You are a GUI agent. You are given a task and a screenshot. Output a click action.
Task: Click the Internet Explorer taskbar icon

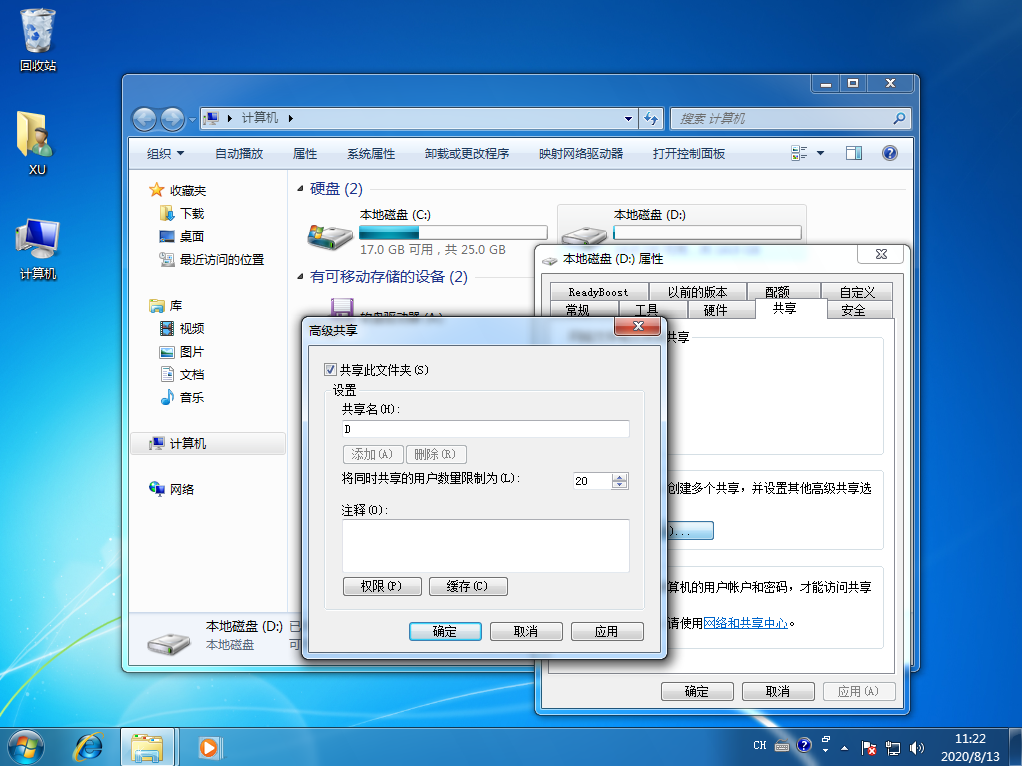pyautogui.click(x=90, y=746)
